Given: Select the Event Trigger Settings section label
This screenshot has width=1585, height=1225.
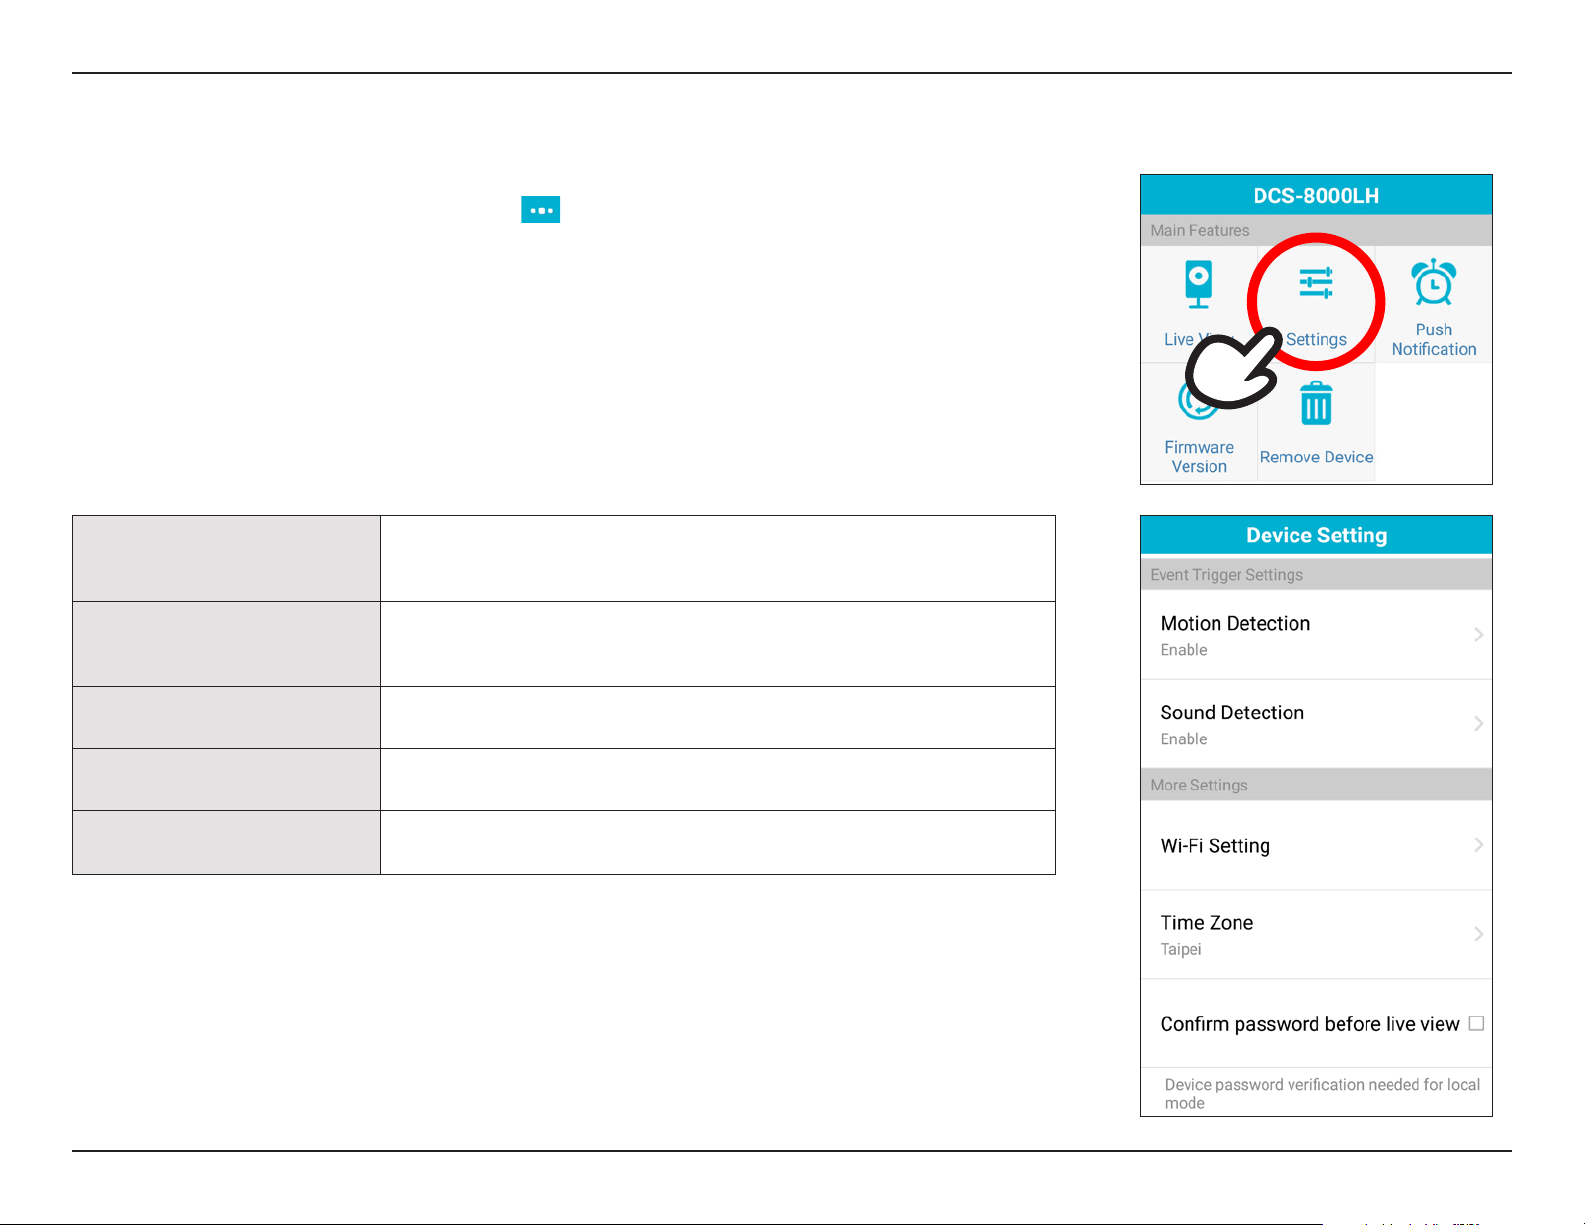Looking at the screenshot, I should [1226, 575].
